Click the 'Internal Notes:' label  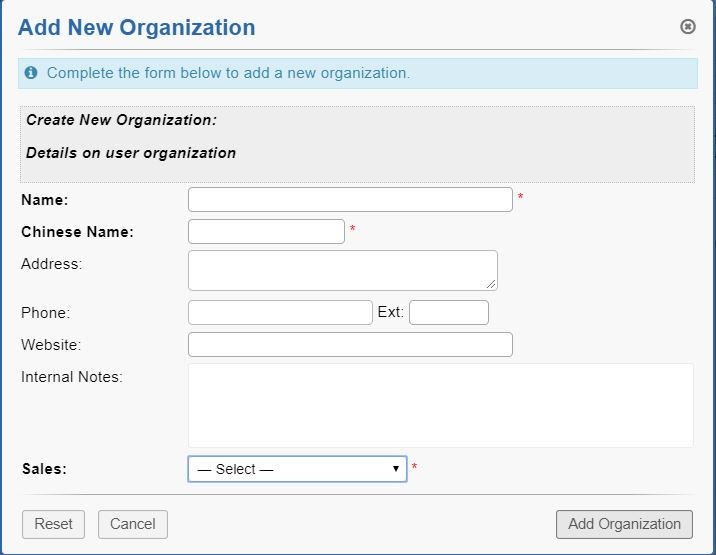[x=72, y=377]
